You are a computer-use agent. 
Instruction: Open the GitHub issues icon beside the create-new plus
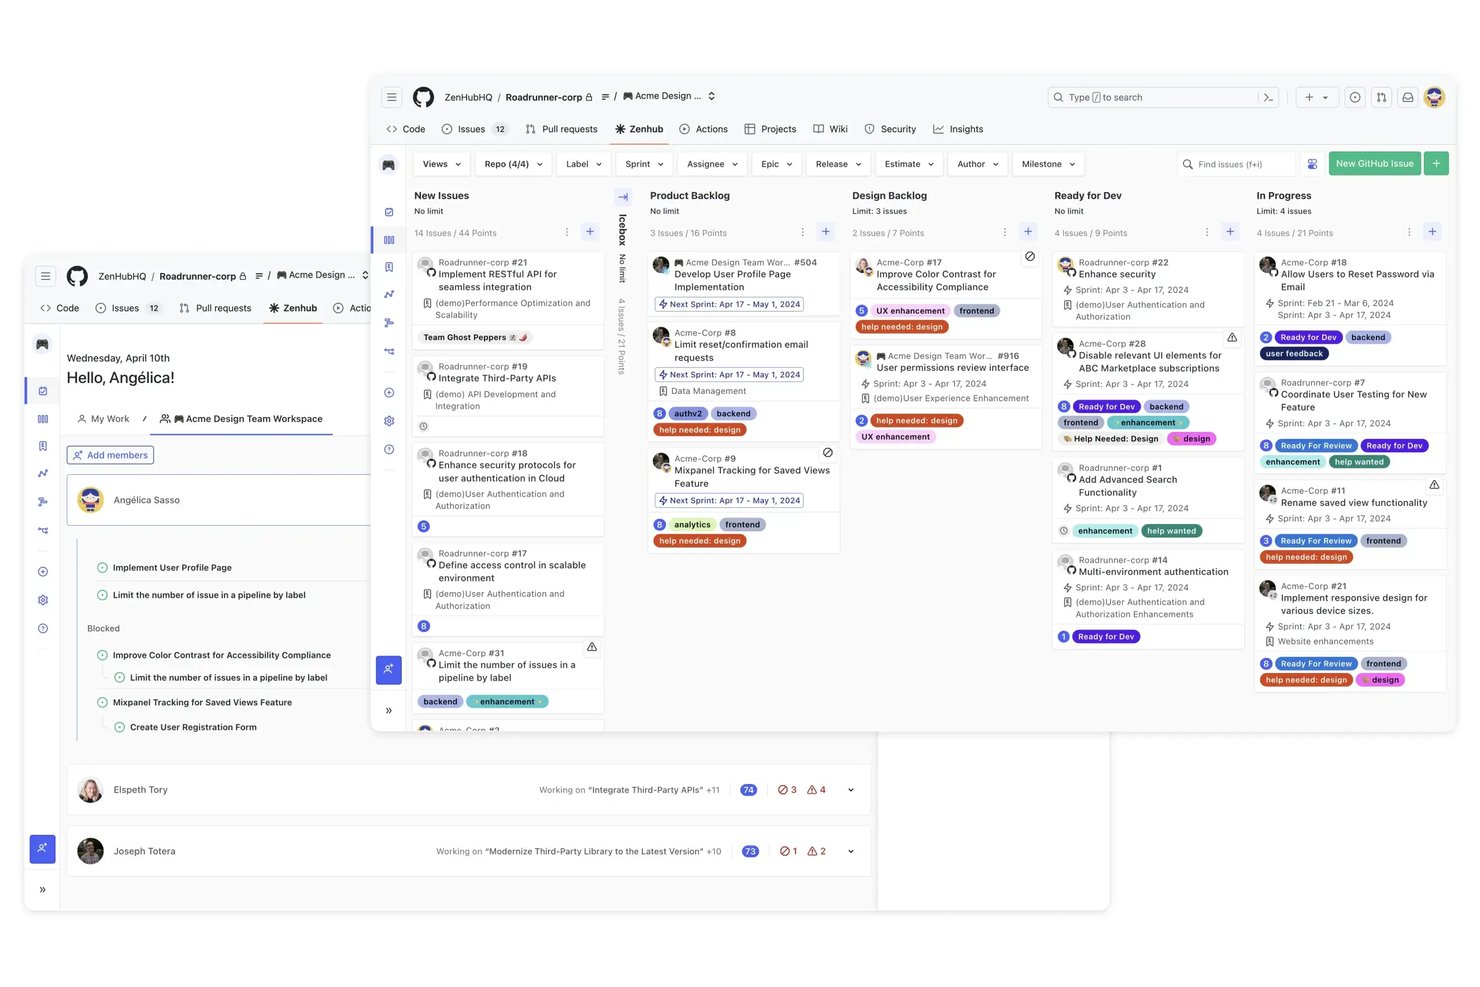[x=1355, y=97]
